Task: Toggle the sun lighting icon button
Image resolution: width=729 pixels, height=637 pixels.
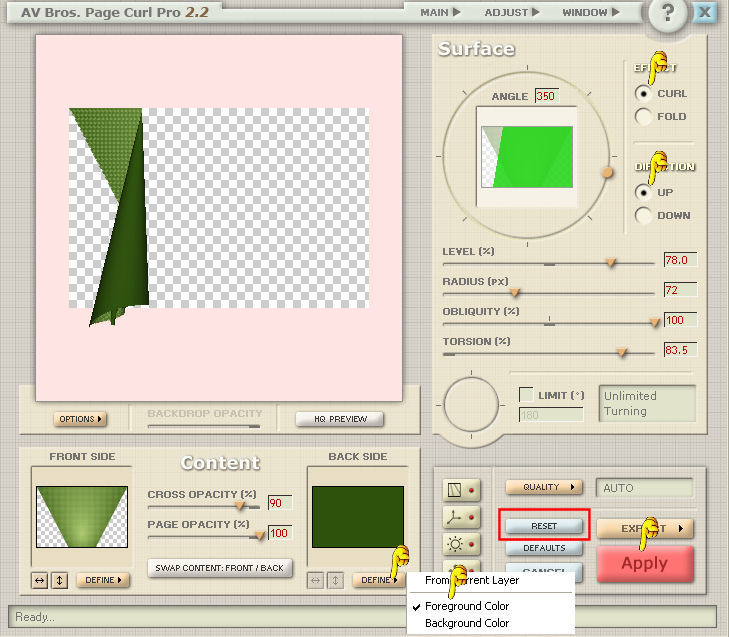Action: (461, 544)
